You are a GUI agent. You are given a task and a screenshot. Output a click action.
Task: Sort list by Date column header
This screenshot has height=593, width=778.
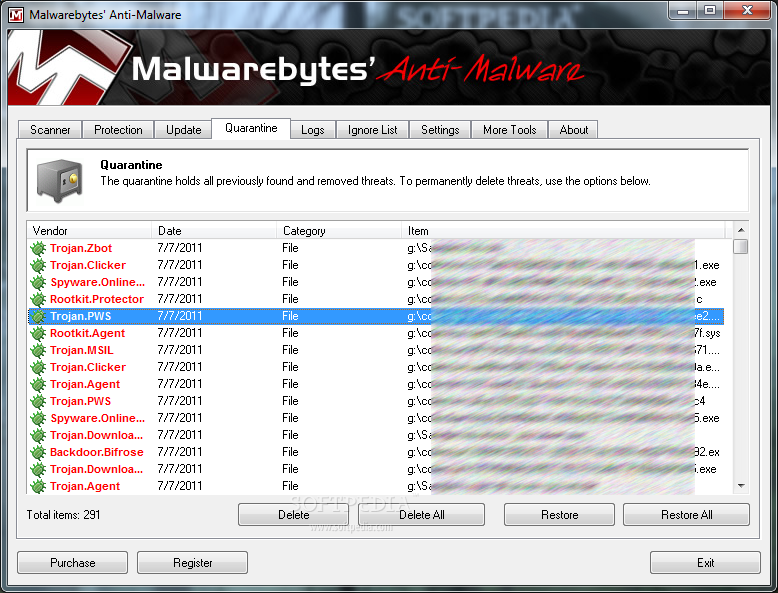tap(214, 231)
